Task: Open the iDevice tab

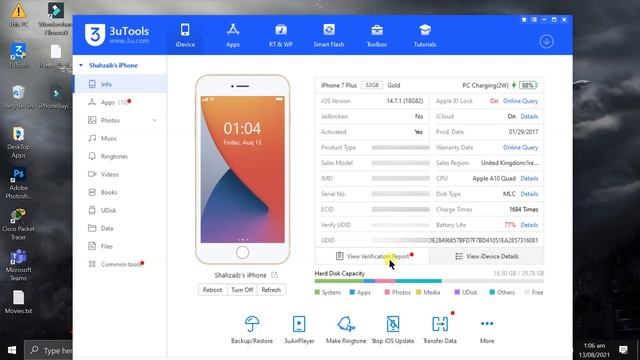Action: (185, 36)
